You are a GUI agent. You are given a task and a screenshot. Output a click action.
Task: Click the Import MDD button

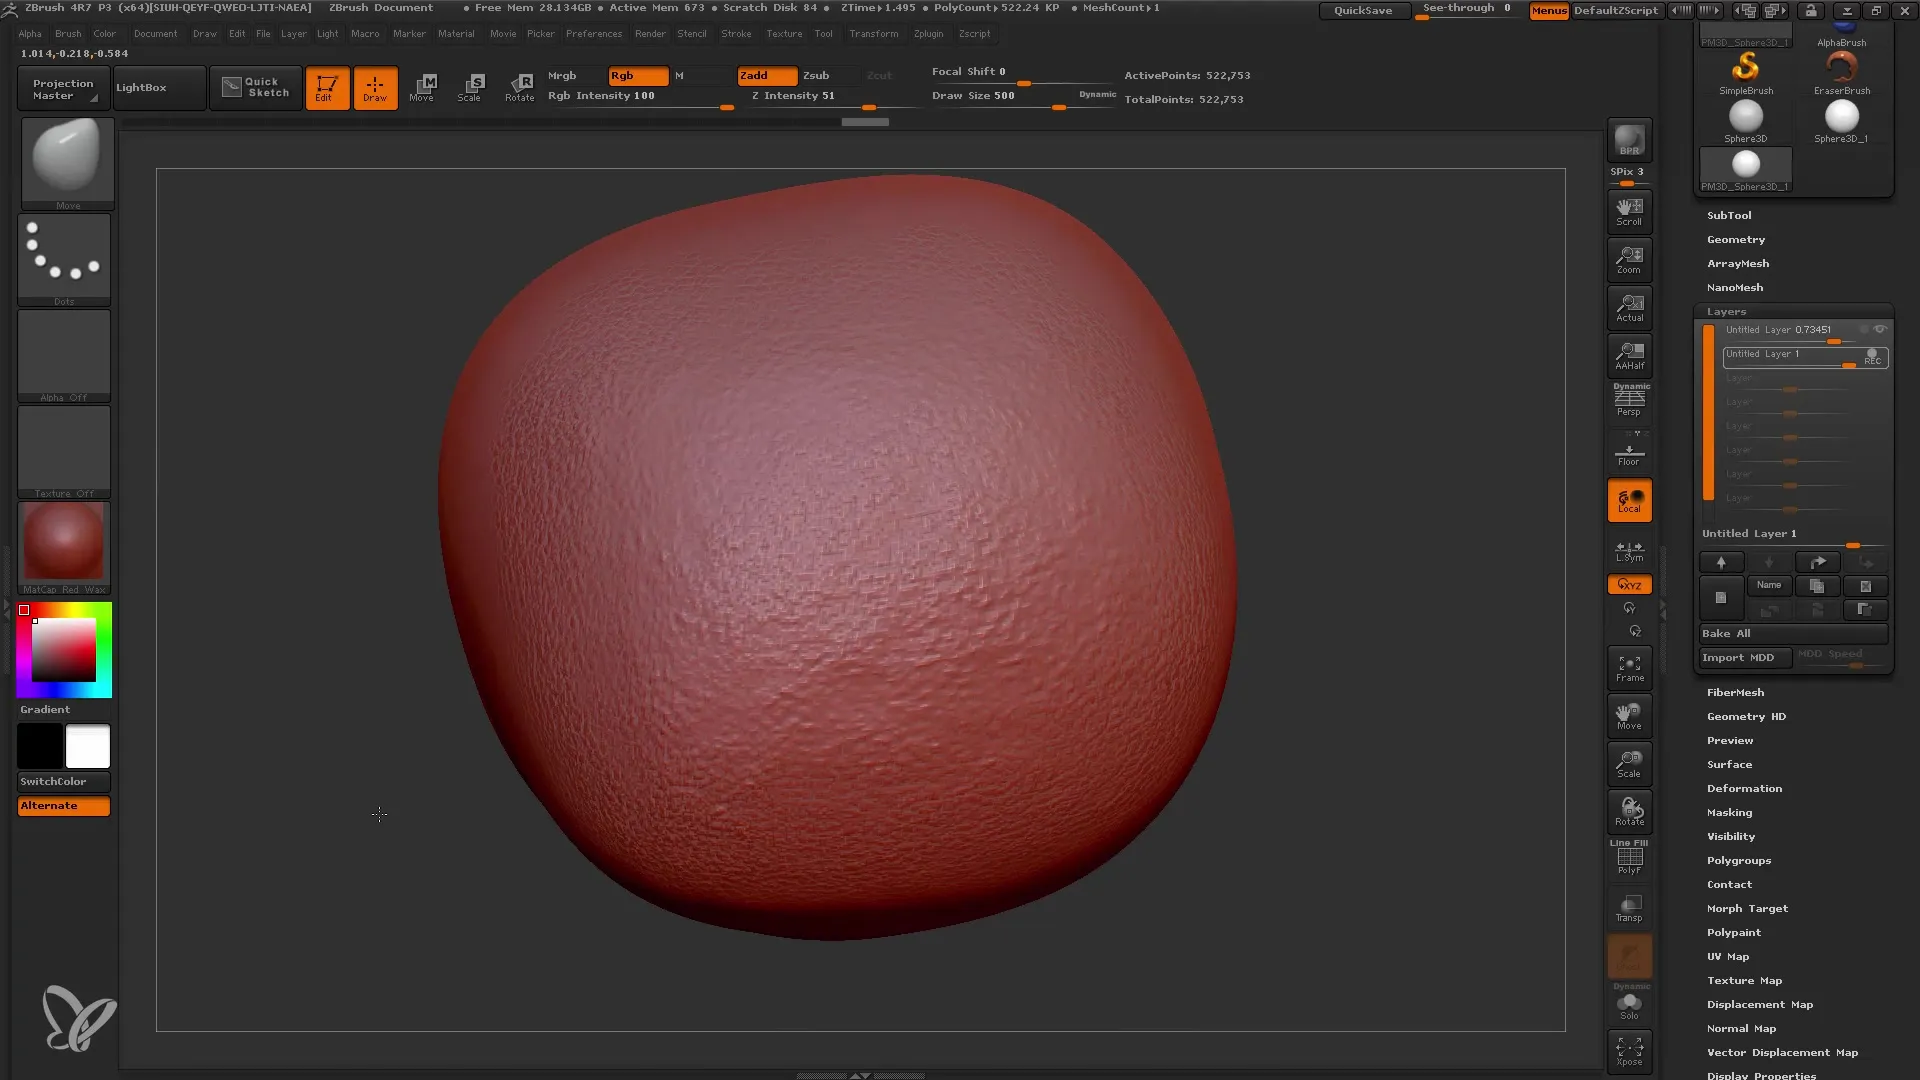pyautogui.click(x=1739, y=657)
